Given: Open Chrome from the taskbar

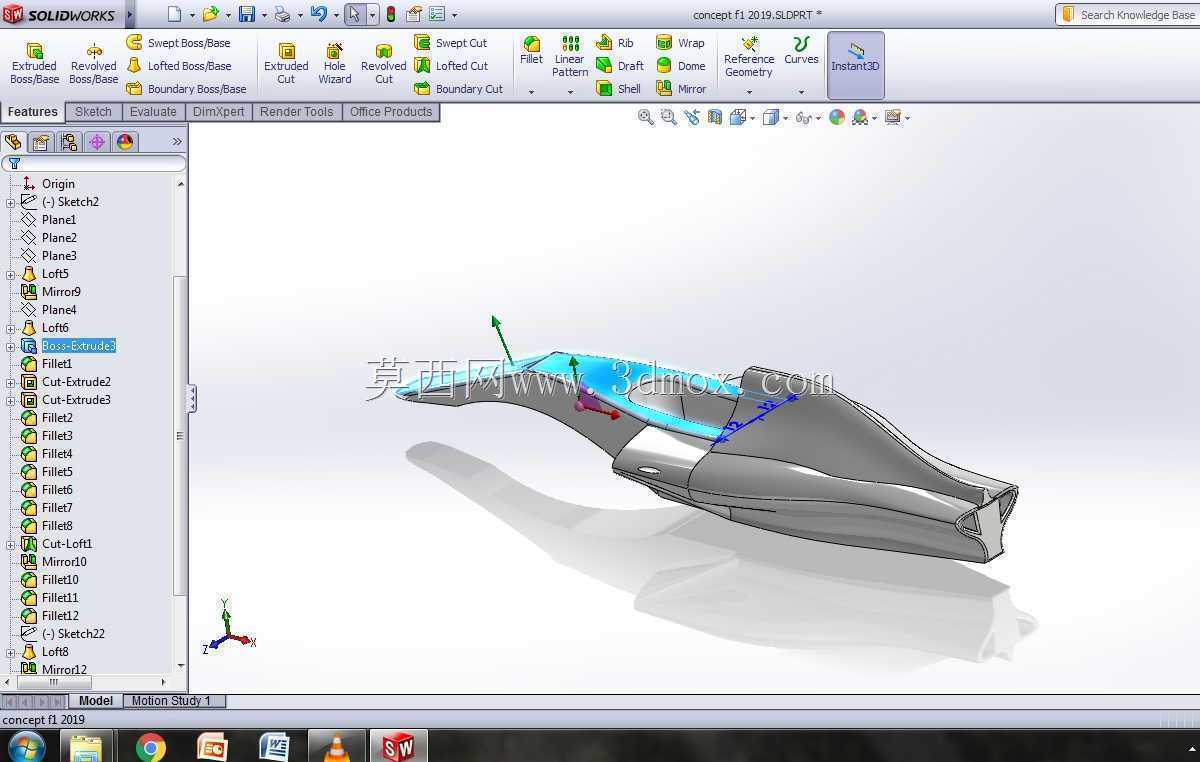Looking at the screenshot, I should (150, 746).
